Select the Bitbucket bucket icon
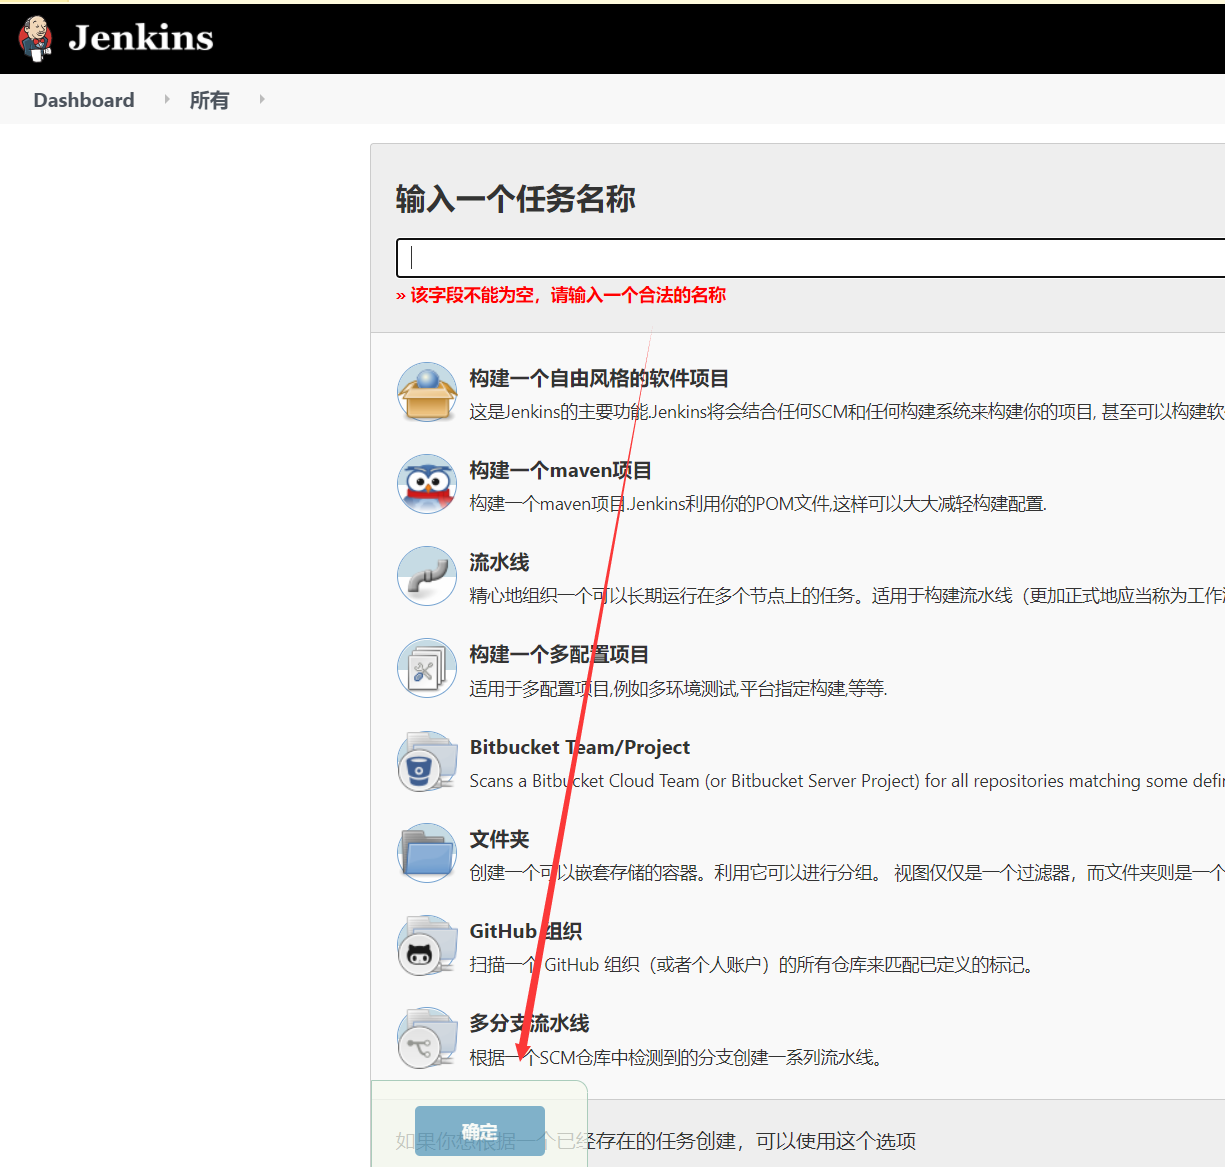This screenshot has width=1225, height=1167. click(x=427, y=761)
